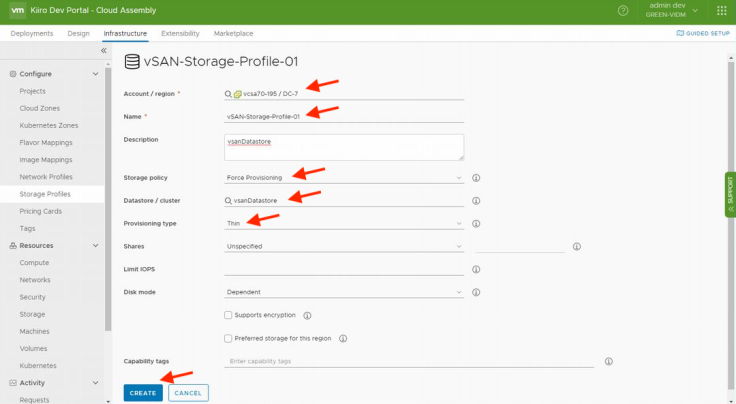This screenshot has width=736, height=404.
Task: Open Security under Resources
Action: point(32,297)
